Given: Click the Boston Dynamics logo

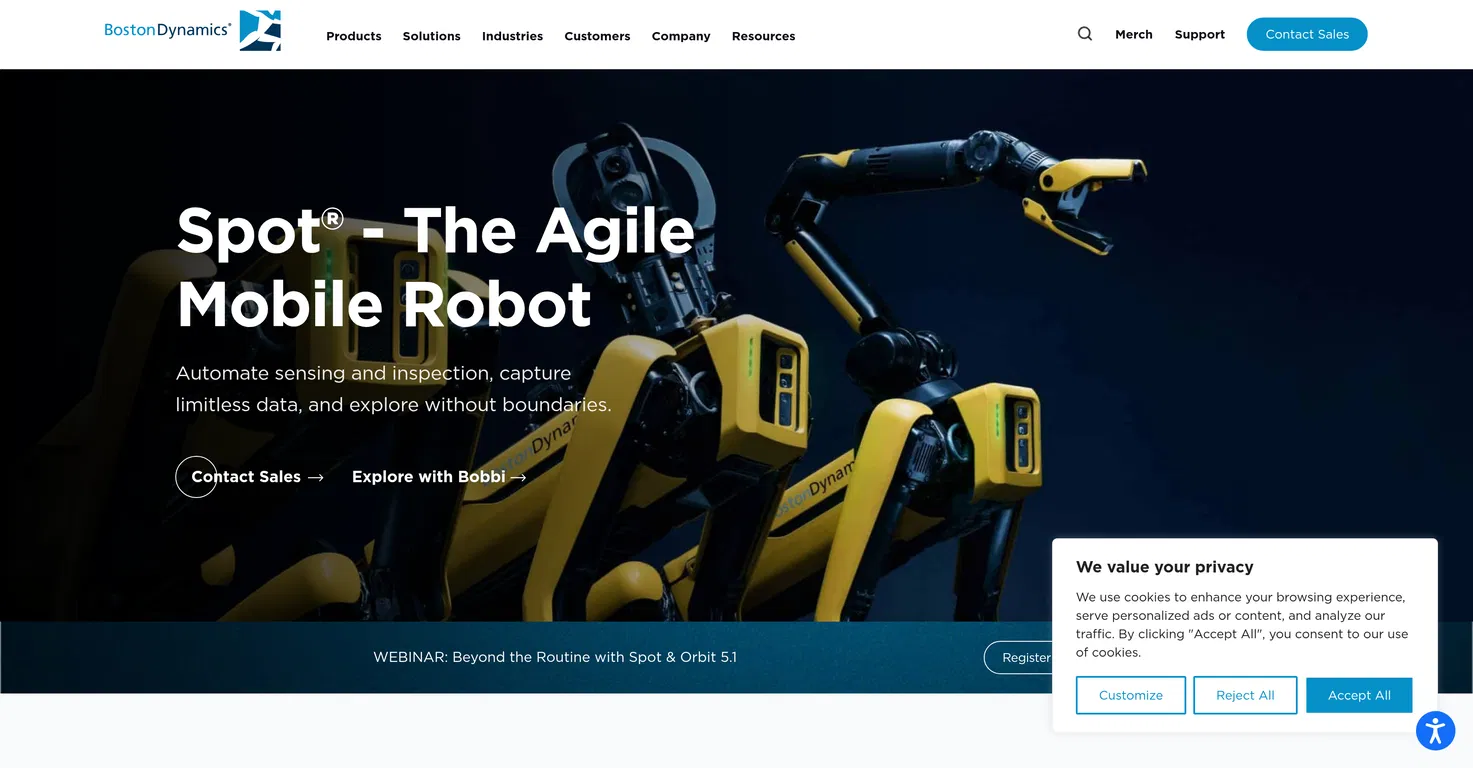Looking at the screenshot, I should [x=192, y=31].
